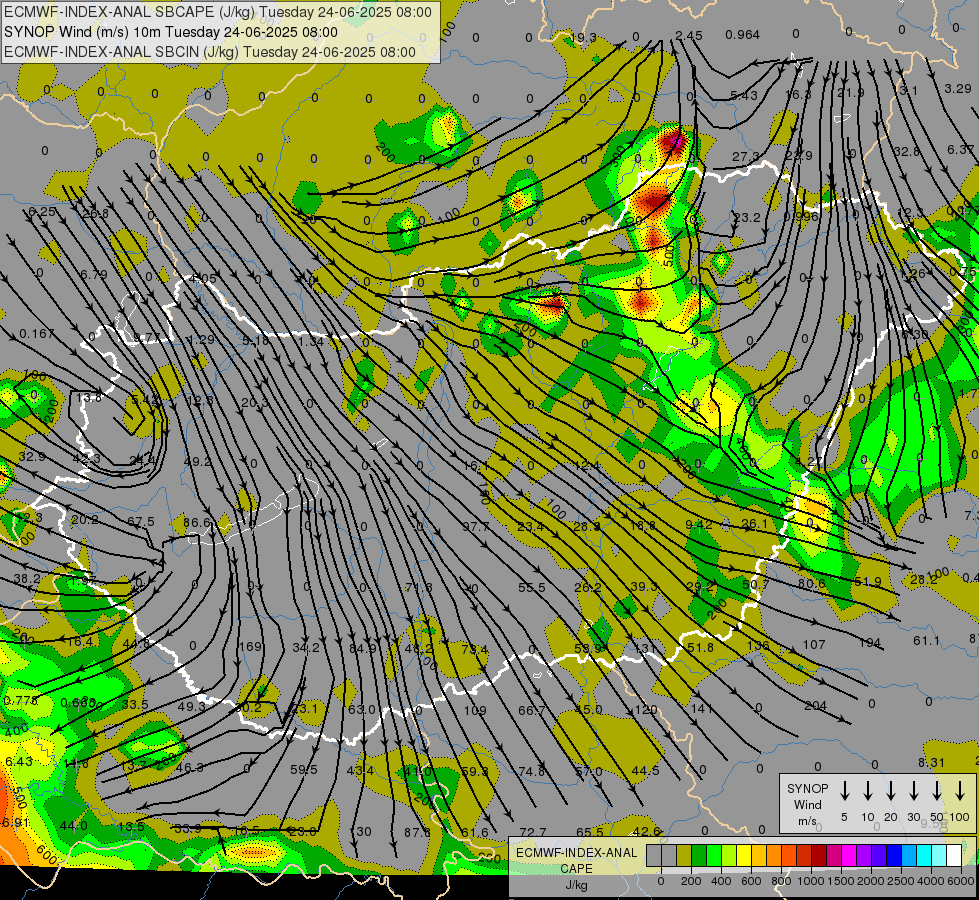Click the map value 169
This screenshot has width=979, height=900.
click(x=250, y=646)
